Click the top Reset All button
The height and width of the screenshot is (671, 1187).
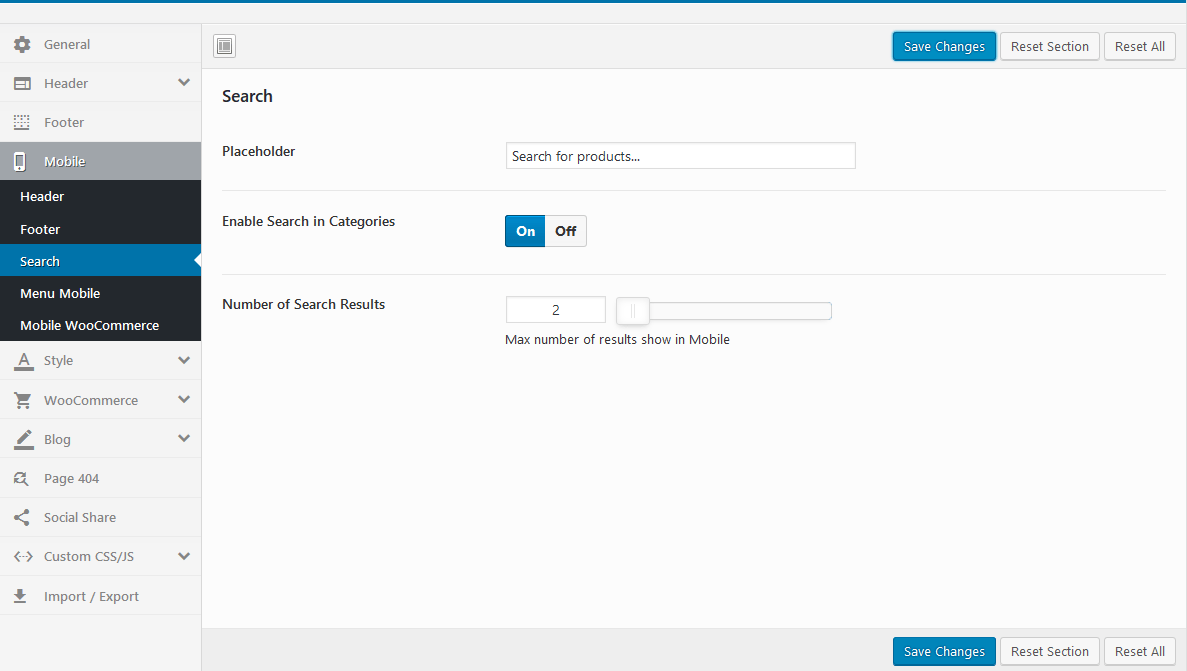(x=1139, y=46)
